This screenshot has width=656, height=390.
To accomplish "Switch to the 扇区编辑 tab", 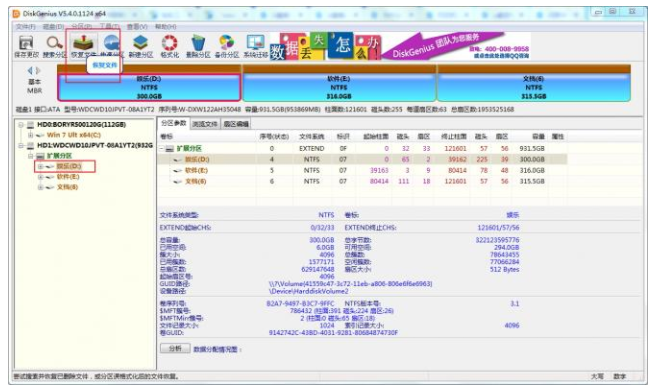I will coord(236,124).
